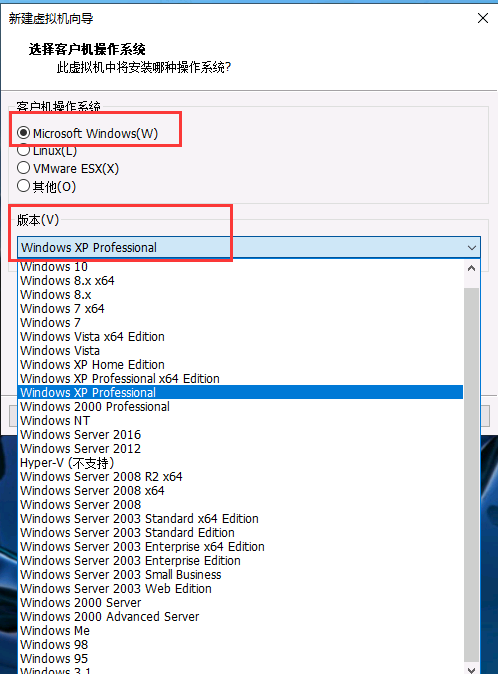
Task: Choose Windows 10 from version list
Action: 240,267
